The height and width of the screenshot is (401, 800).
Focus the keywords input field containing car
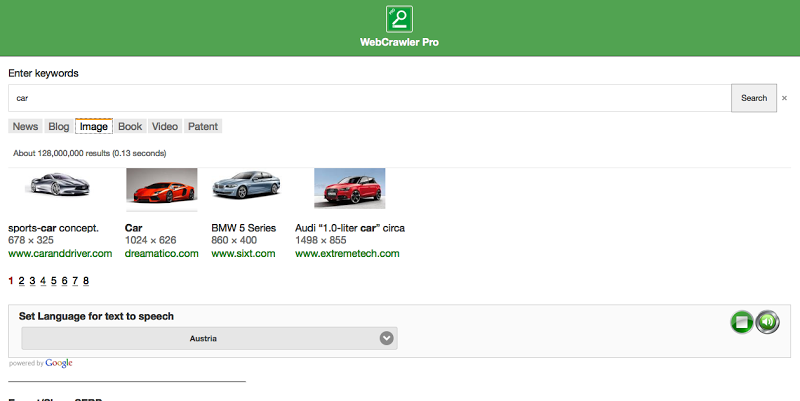369,98
